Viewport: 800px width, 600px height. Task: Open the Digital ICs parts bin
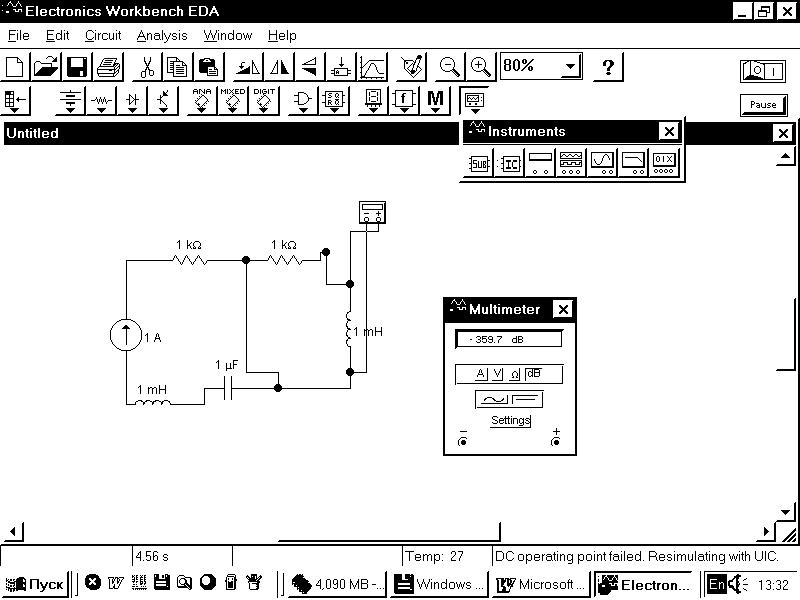coord(264,100)
